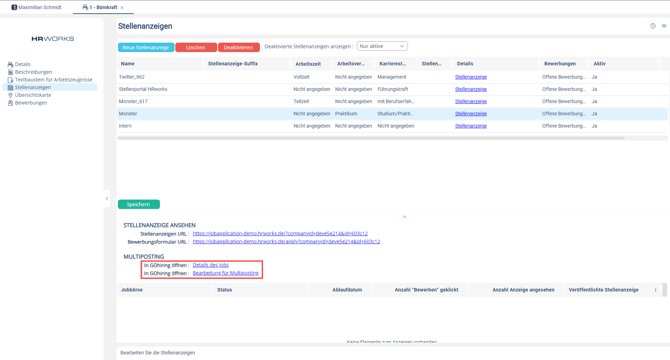Close the 1 - Bürokraft tab
670x360 pixels.
click(x=122, y=8)
